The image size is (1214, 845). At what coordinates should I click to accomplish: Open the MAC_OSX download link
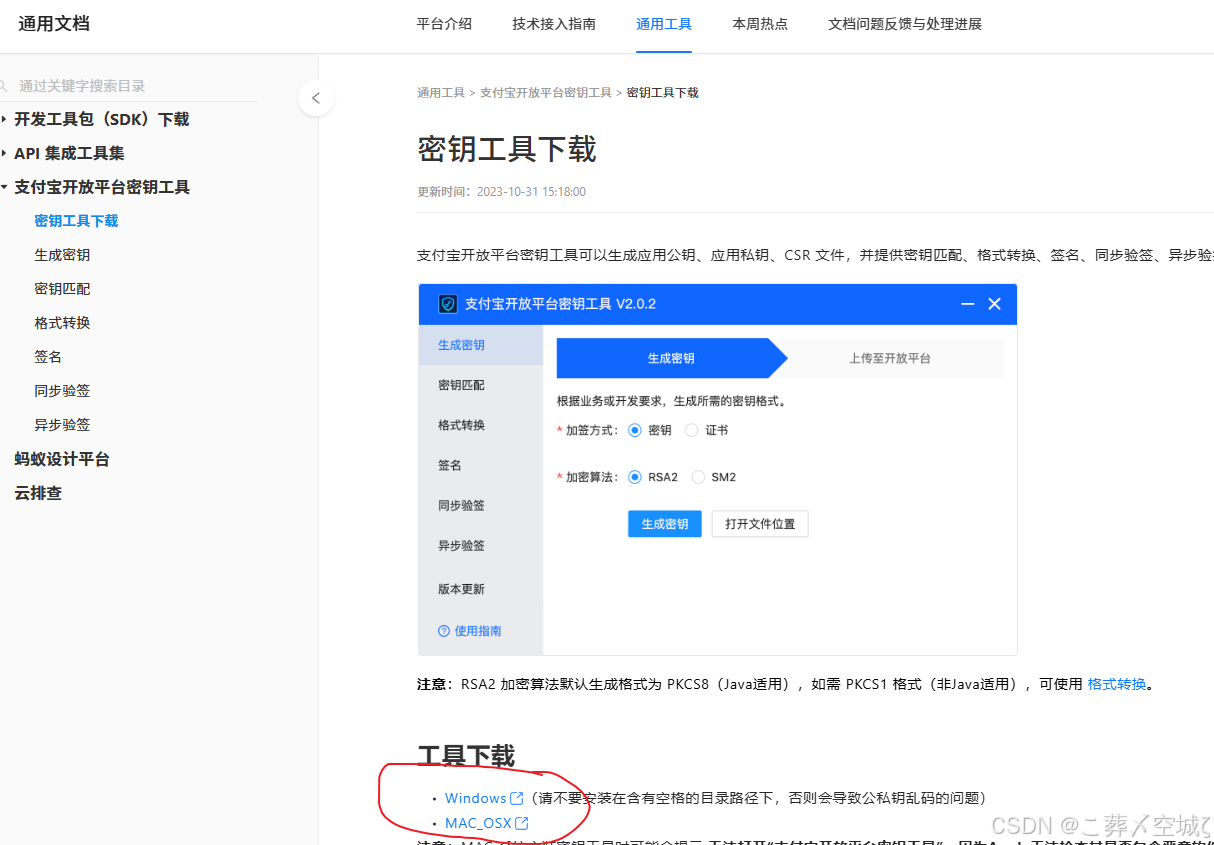click(478, 823)
